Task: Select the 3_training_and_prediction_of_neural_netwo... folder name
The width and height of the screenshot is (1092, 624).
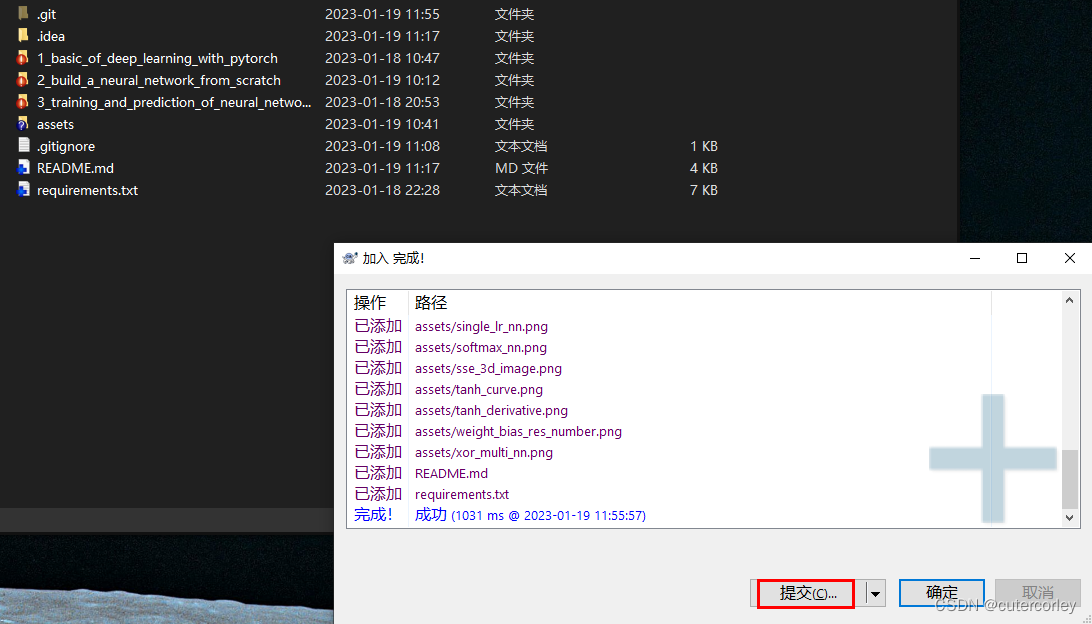Action: click(174, 102)
